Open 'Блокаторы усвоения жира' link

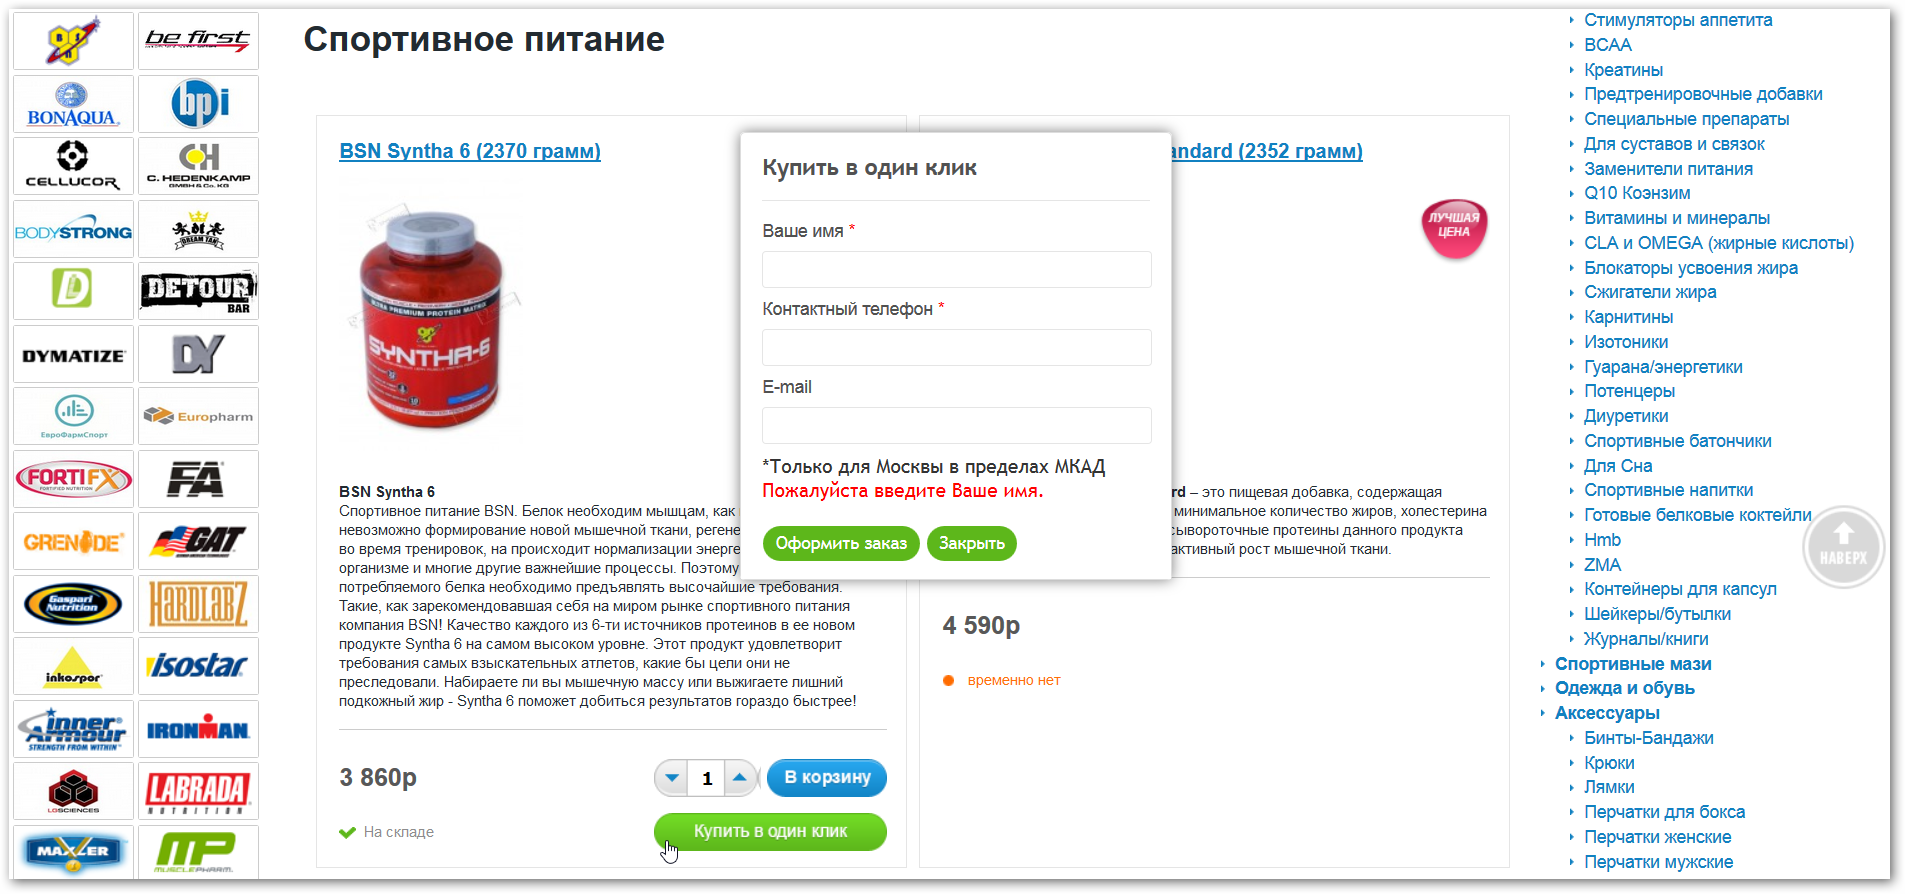(x=1691, y=268)
